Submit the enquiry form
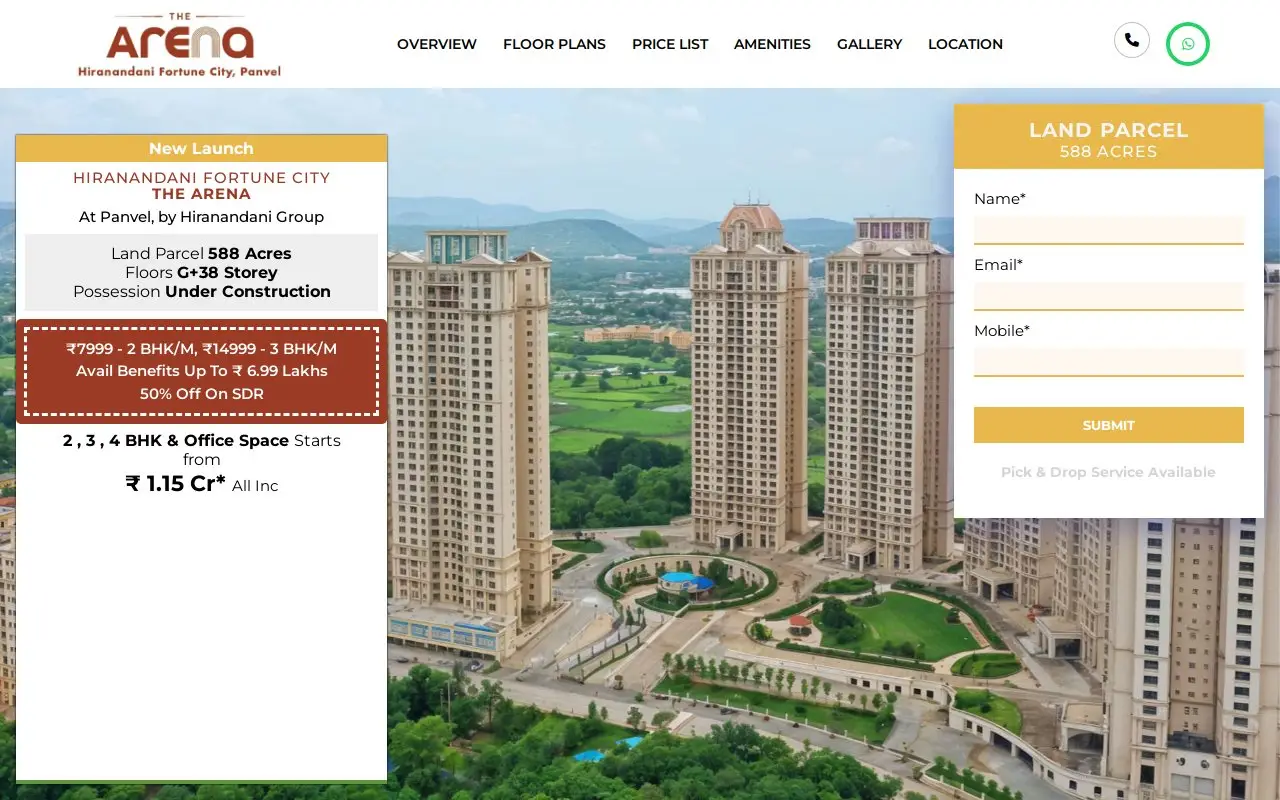Image resolution: width=1280 pixels, height=800 pixels. pos(1109,425)
